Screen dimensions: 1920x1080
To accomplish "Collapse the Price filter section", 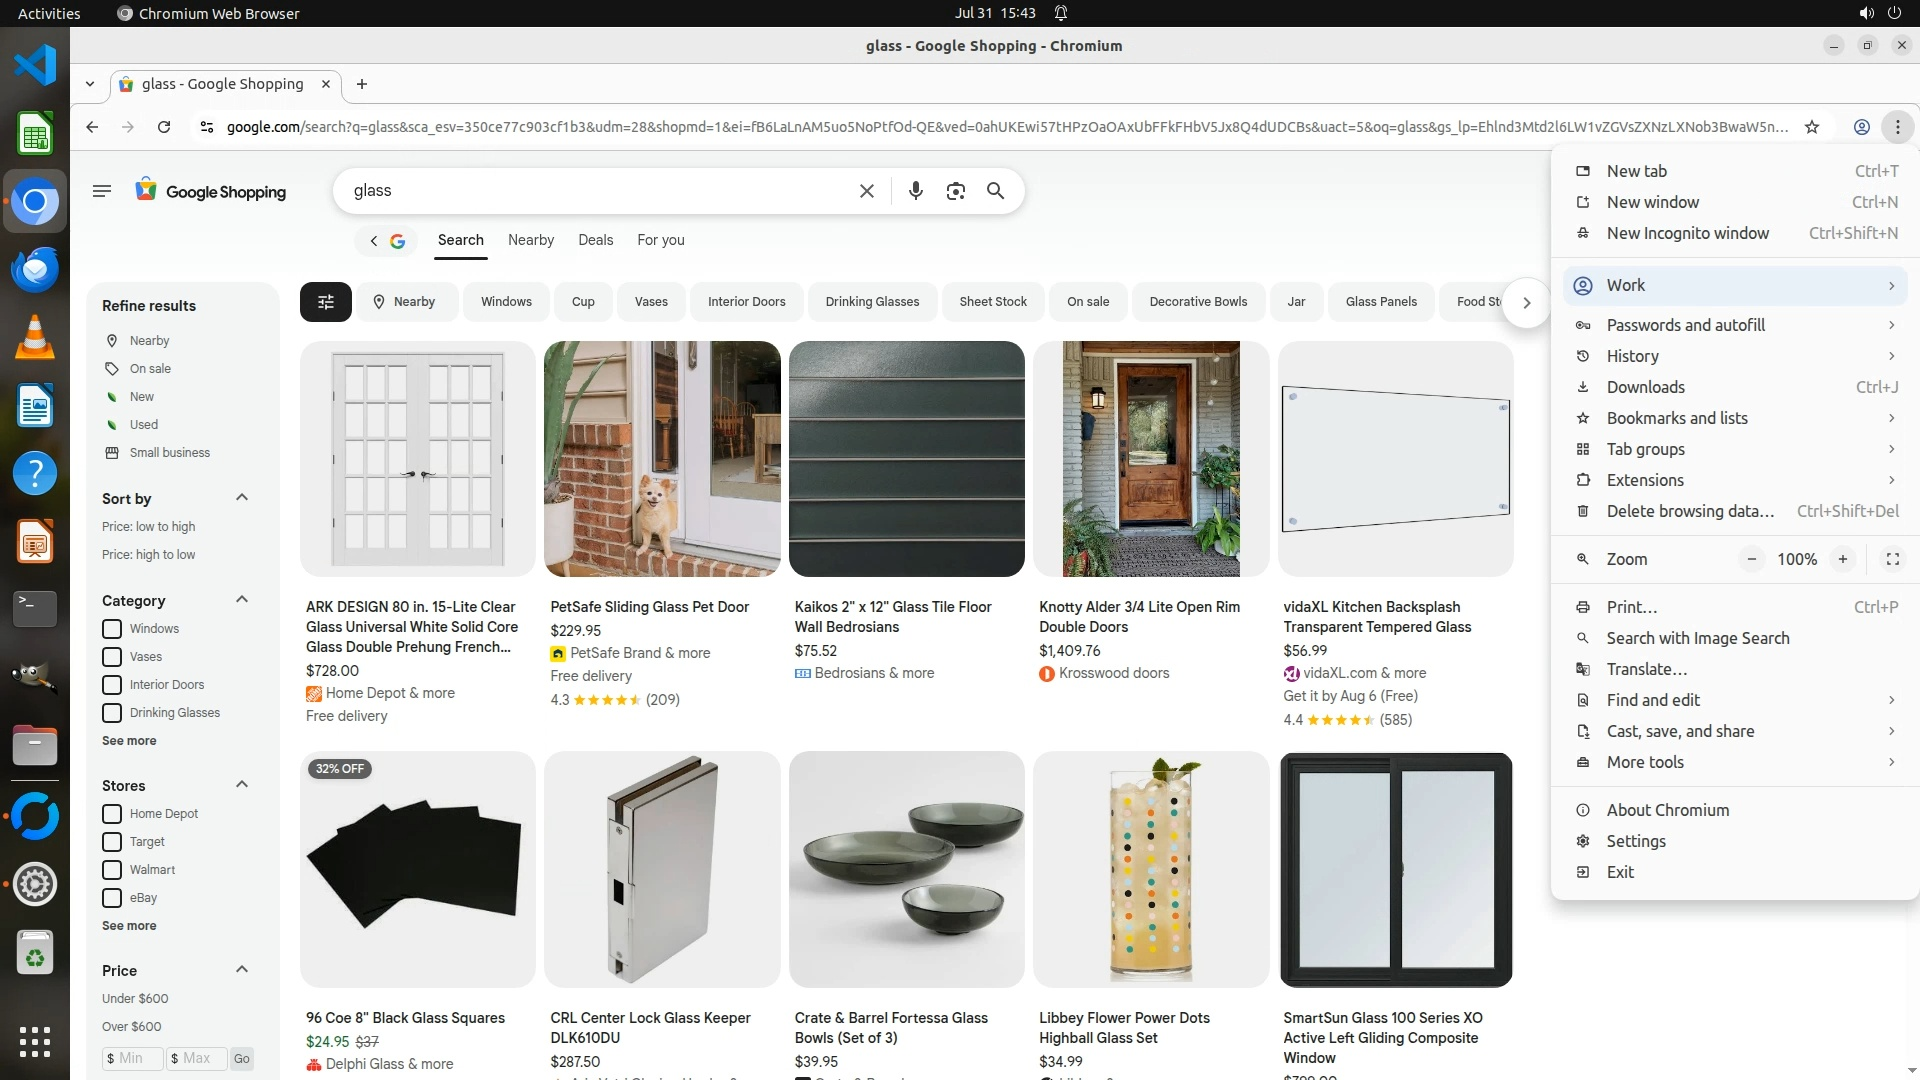I will tap(241, 970).
